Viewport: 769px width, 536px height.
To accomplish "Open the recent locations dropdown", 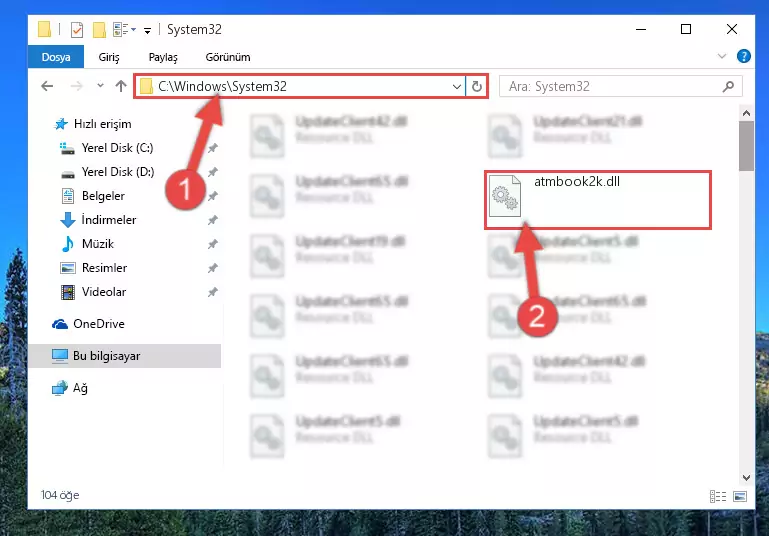I will [100, 86].
